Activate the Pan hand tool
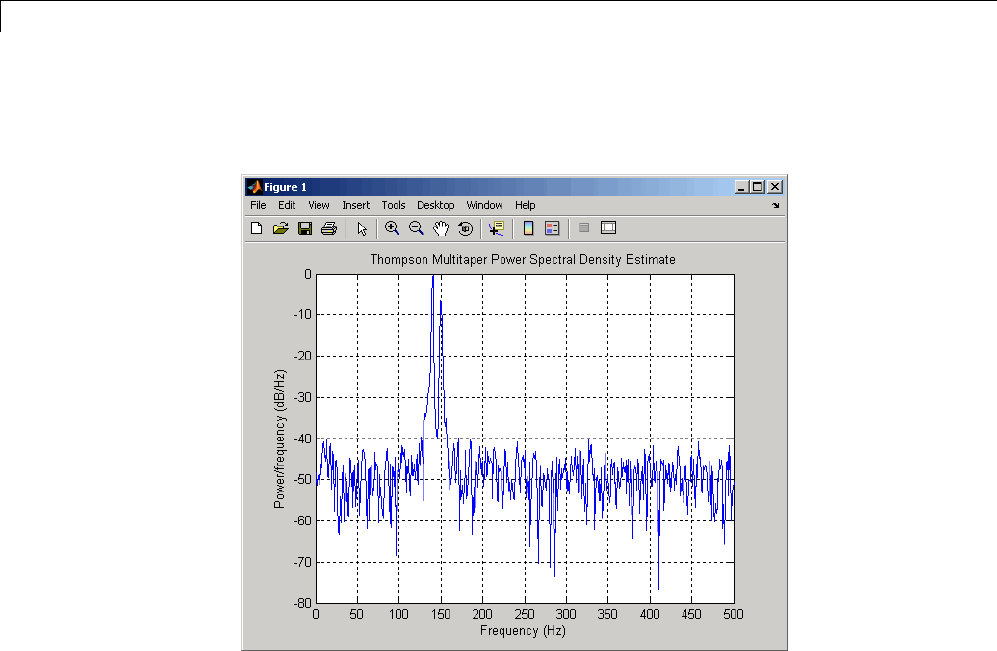The width and height of the screenshot is (997, 651). (x=441, y=228)
